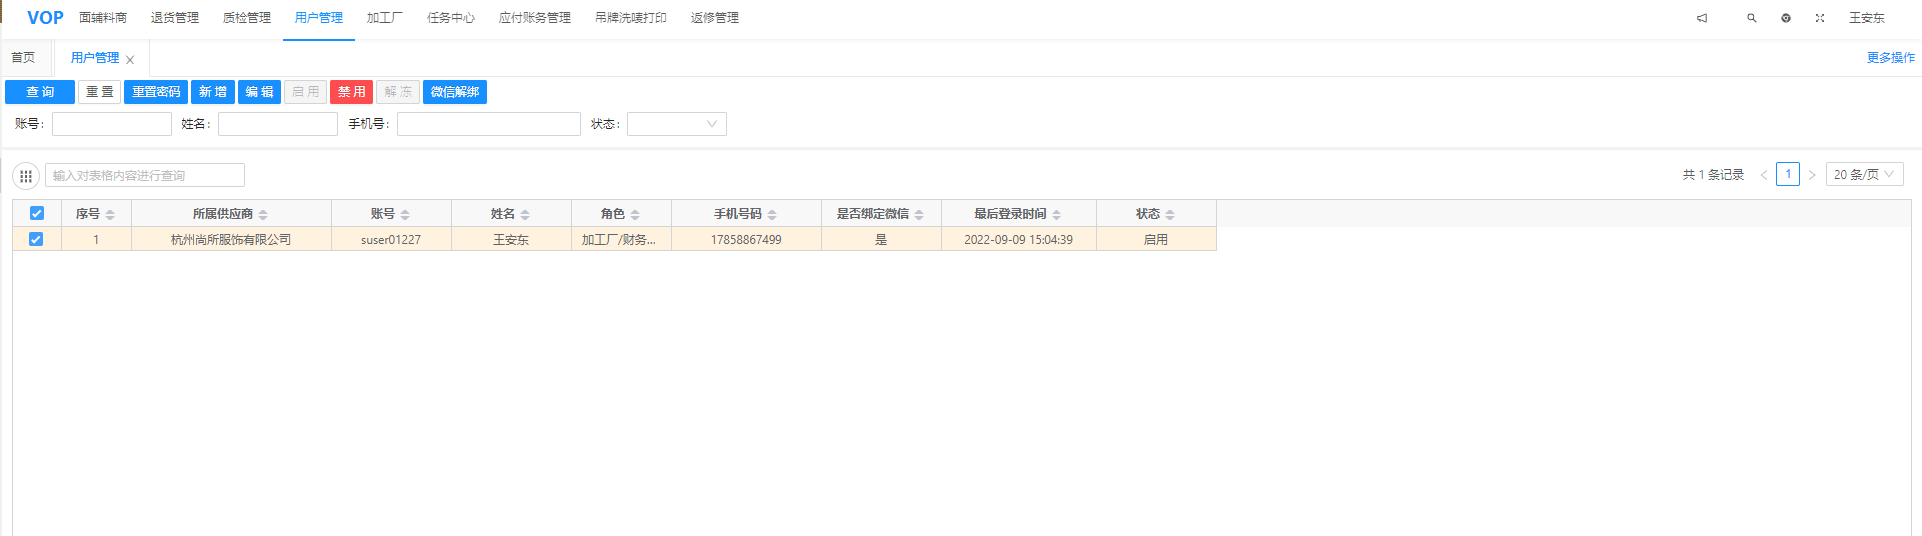Open the search magnifier in top bar
Viewport: 1922px width, 536px height.
[1752, 18]
